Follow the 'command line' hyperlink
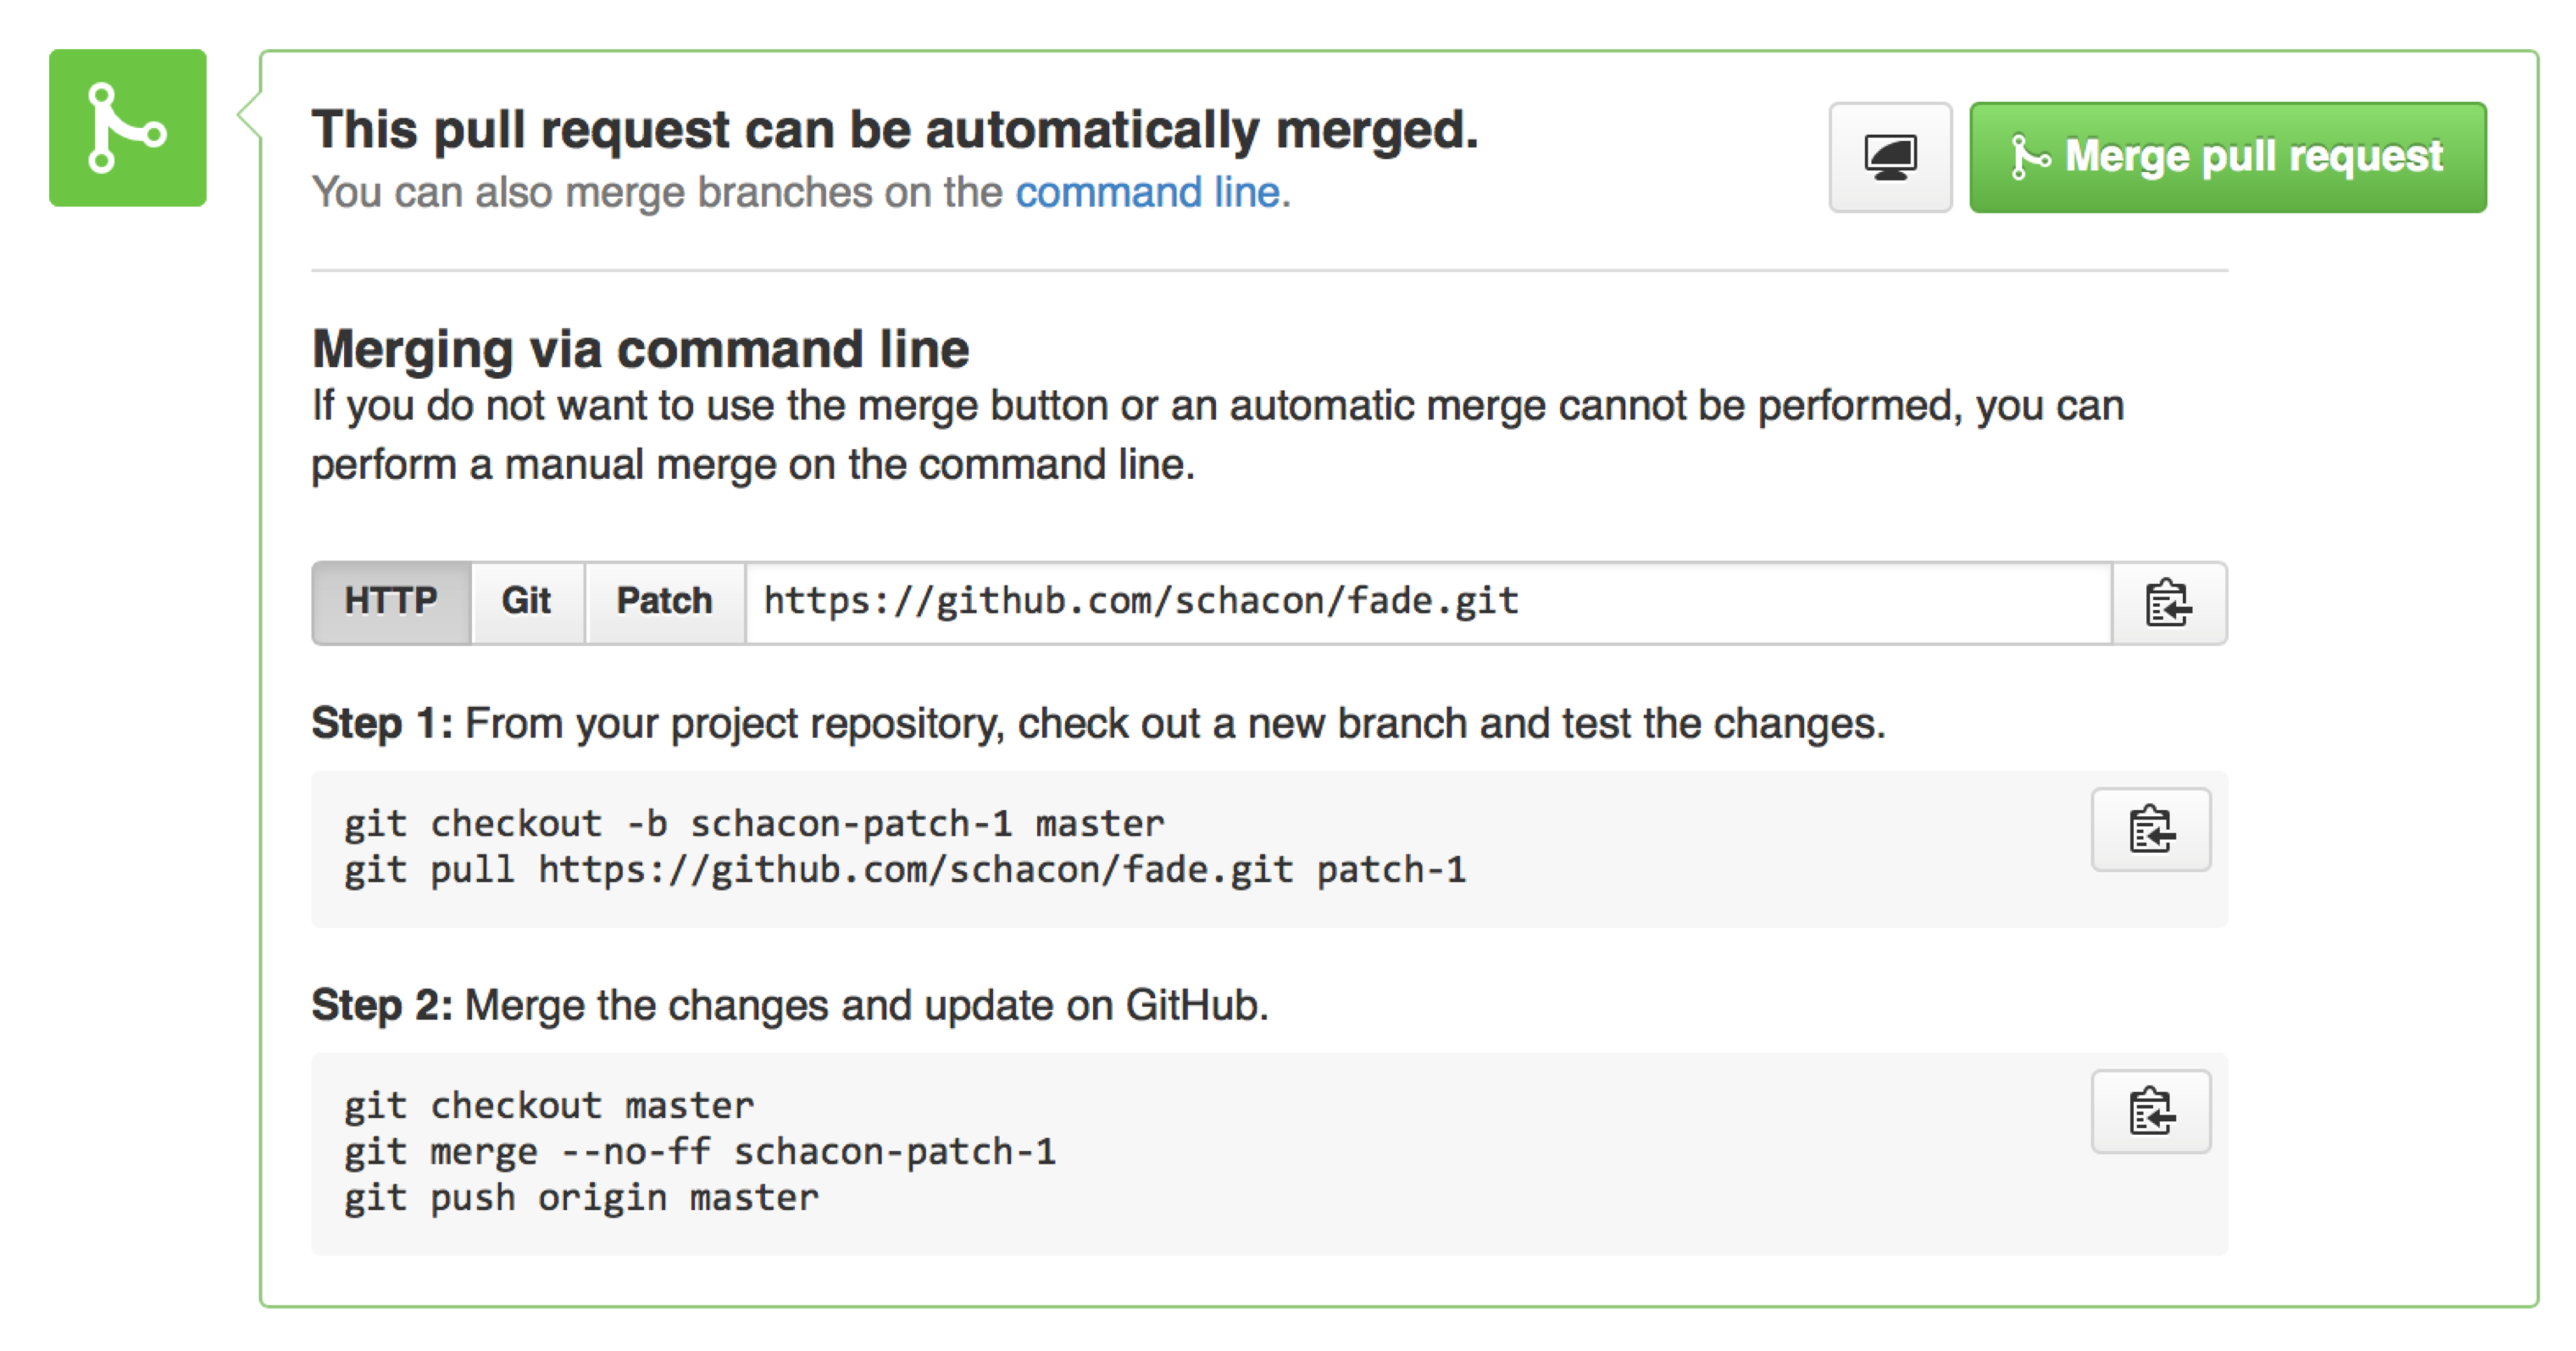The height and width of the screenshot is (1351, 2576). coord(1148,192)
